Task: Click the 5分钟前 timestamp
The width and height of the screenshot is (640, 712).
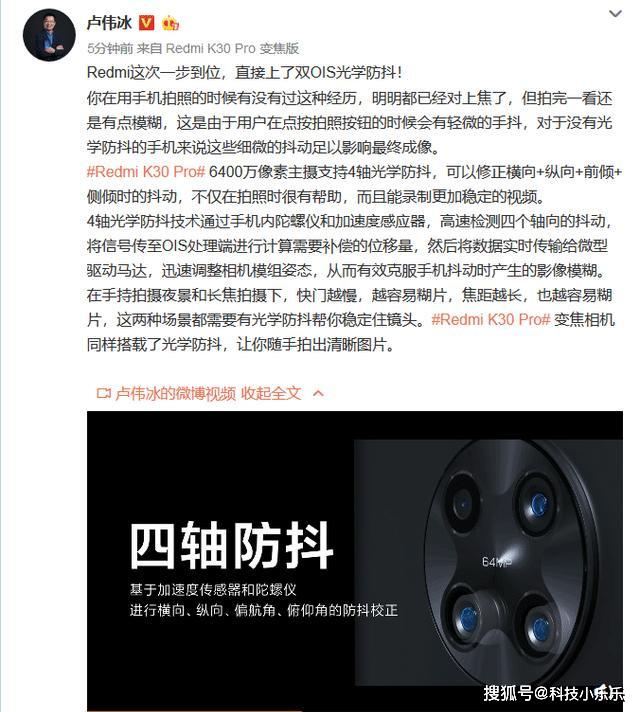Action: click(110, 48)
